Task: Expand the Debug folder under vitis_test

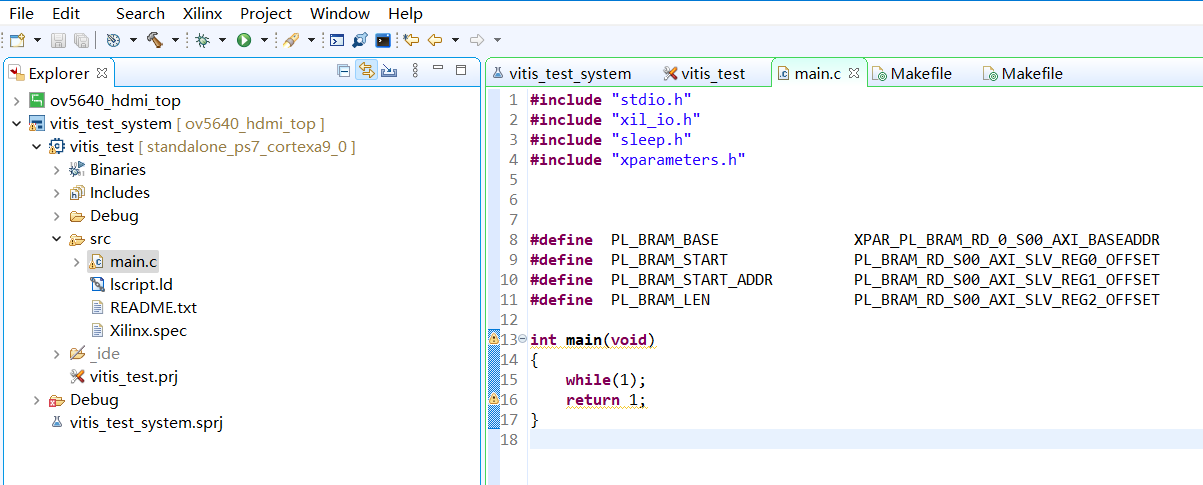Action: pyautogui.click(x=57, y=216)
